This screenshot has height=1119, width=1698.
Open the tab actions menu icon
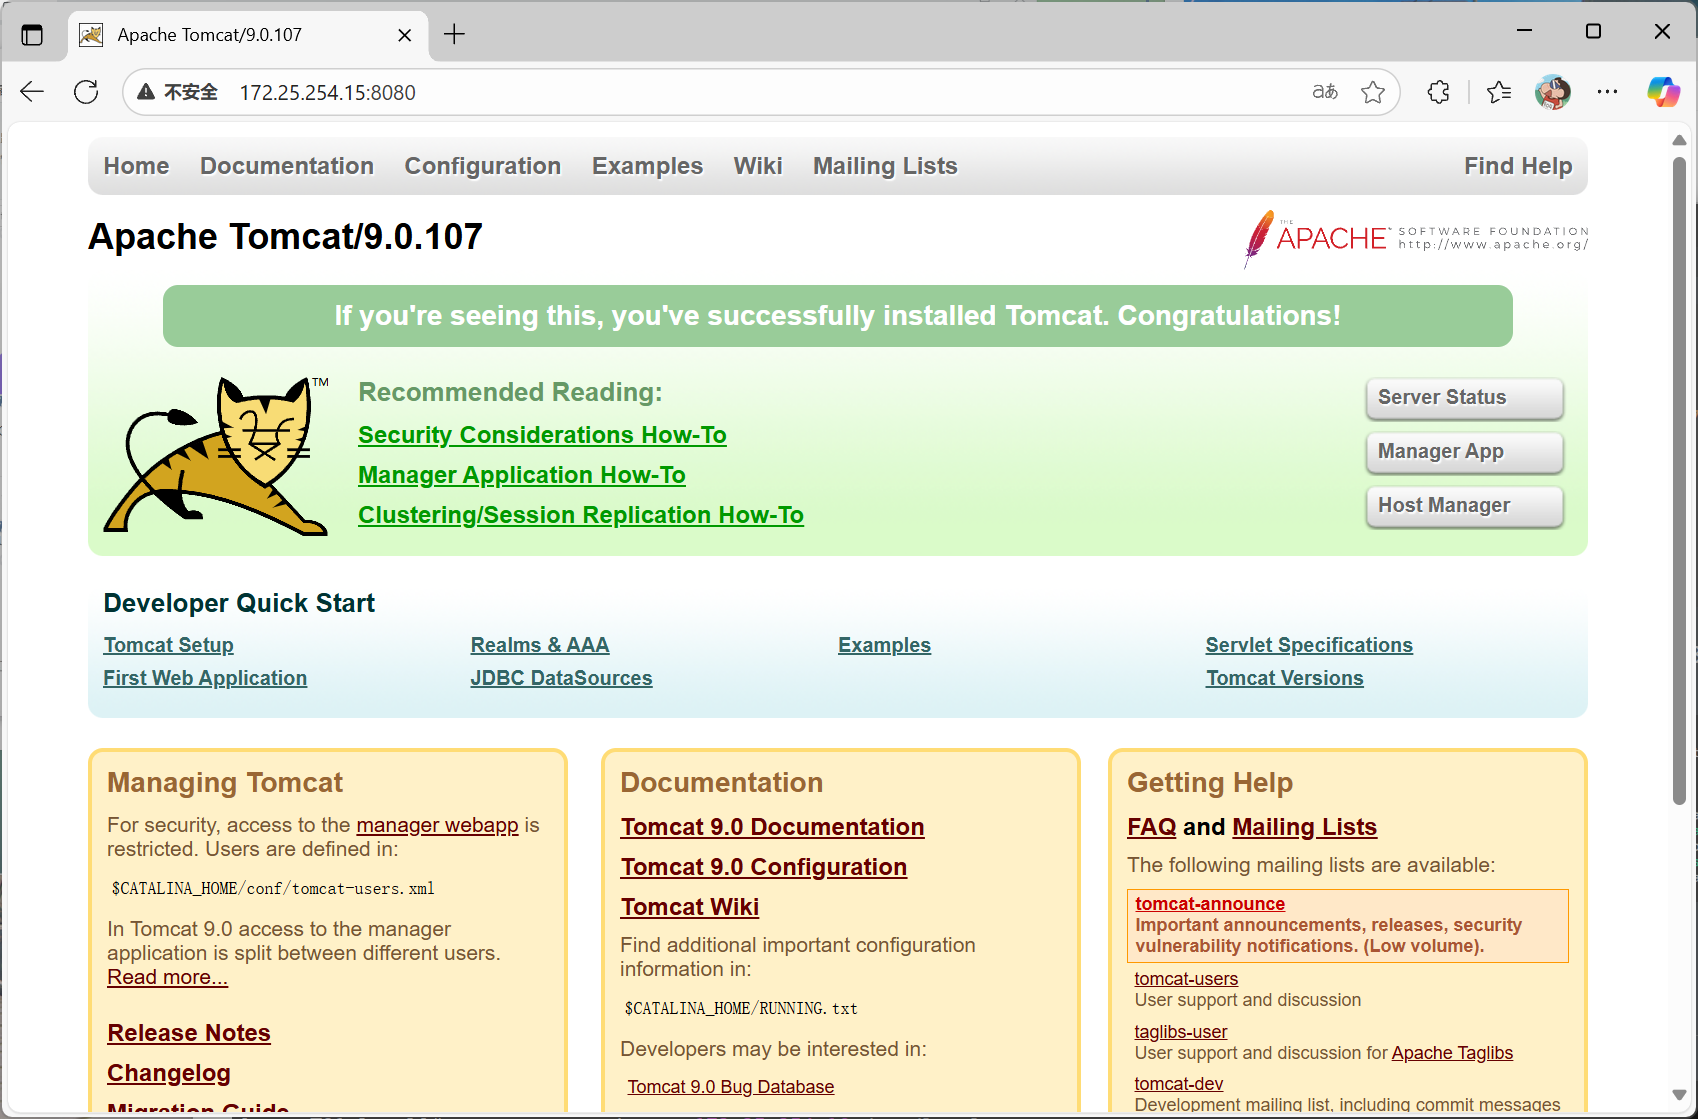pos(32,35)
